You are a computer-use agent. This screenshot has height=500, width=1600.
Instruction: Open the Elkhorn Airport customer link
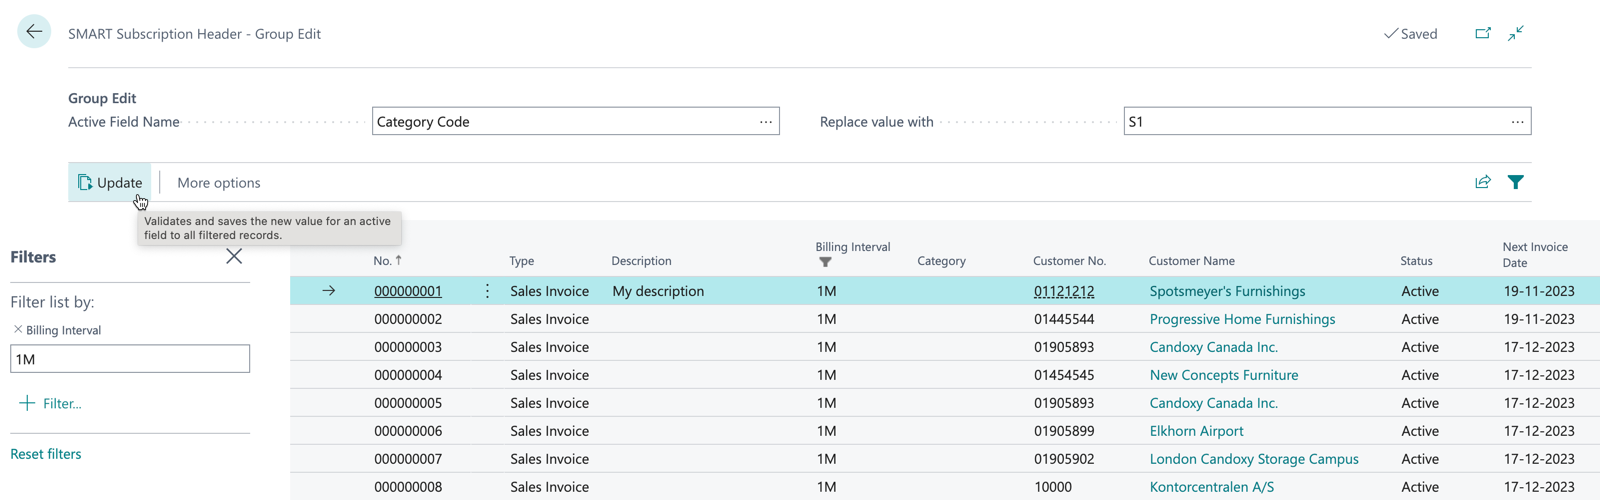1196,431
